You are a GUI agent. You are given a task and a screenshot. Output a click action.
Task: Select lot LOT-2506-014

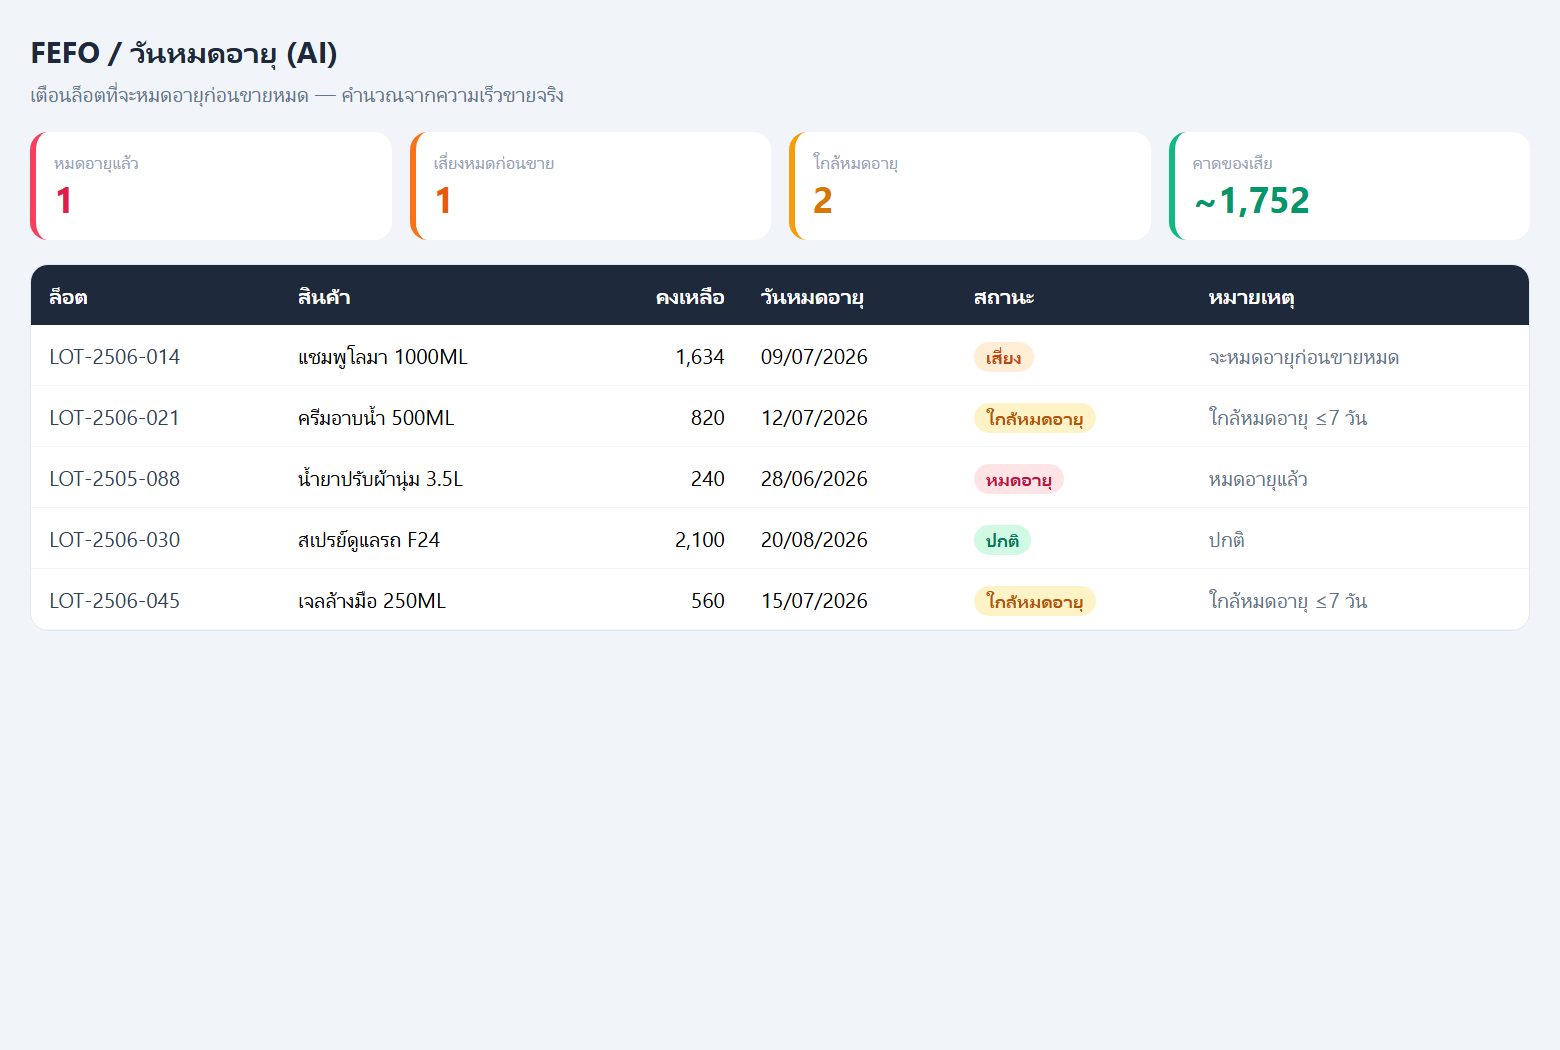coord(115,357)
